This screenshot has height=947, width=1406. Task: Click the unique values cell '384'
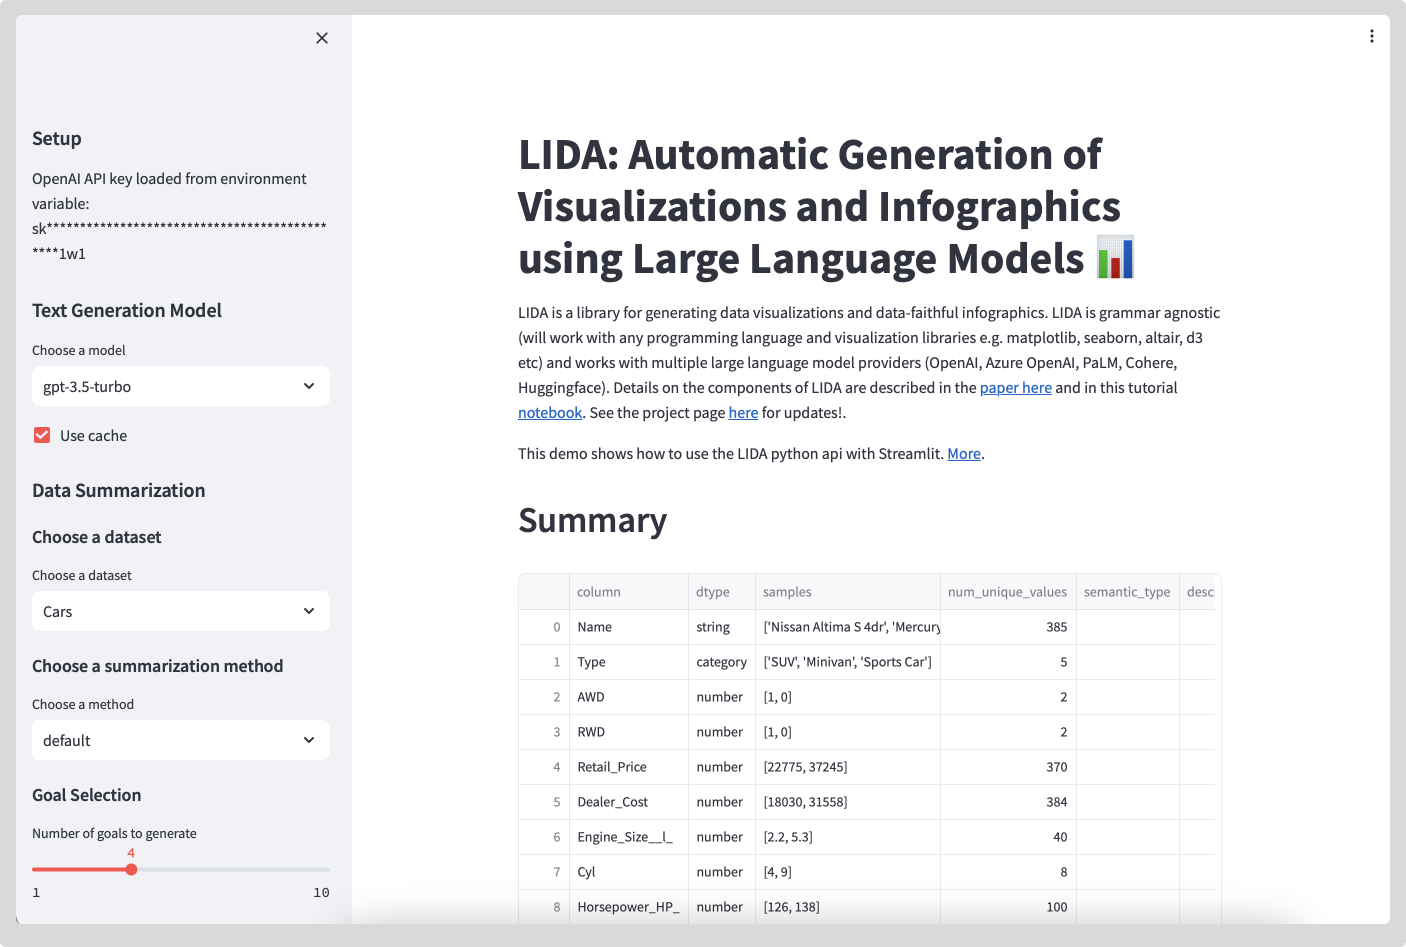coord(1008,802)
